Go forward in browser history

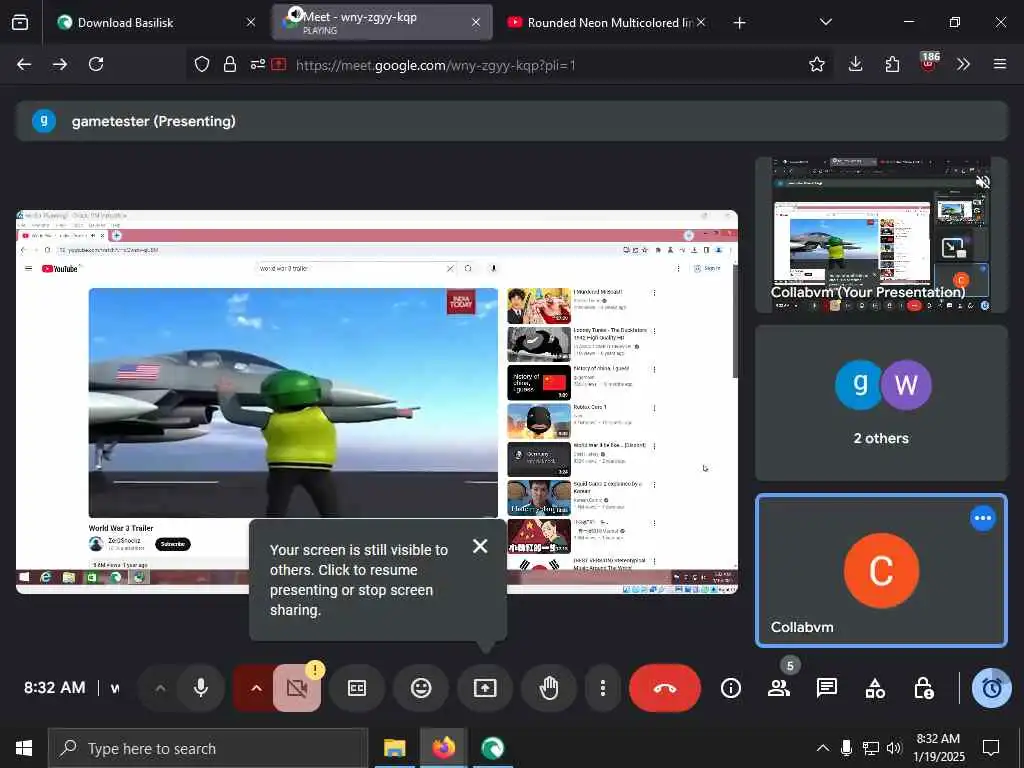(x=60, y=64)
